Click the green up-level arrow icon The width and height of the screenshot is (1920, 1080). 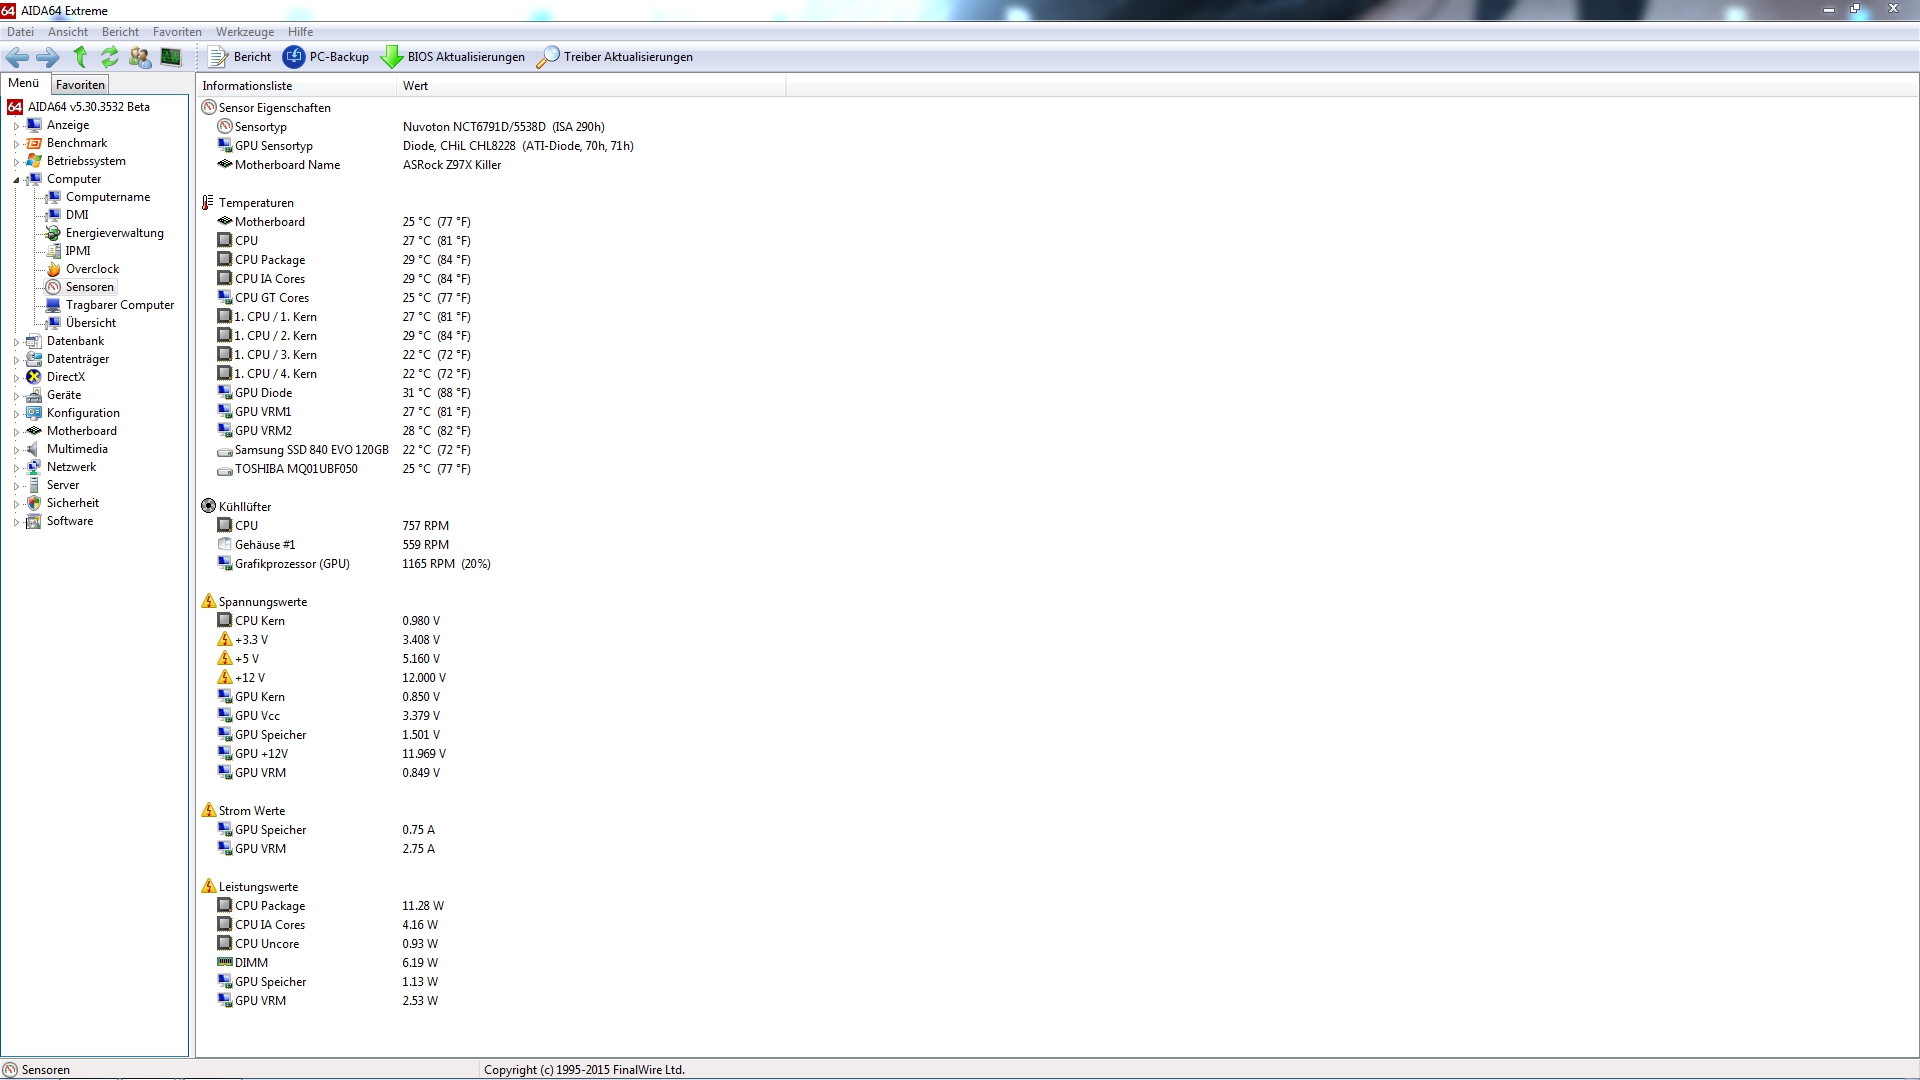[80, 58]
